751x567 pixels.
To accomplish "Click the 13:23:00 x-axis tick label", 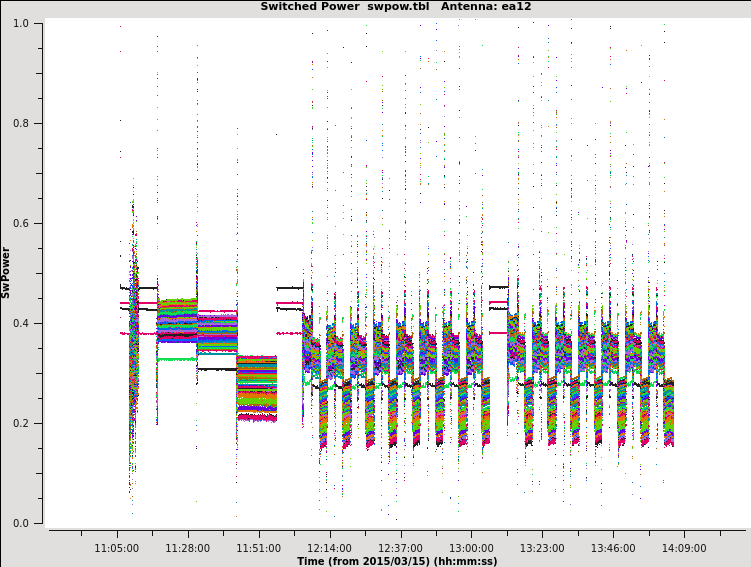I will click(x=542, y=548).
